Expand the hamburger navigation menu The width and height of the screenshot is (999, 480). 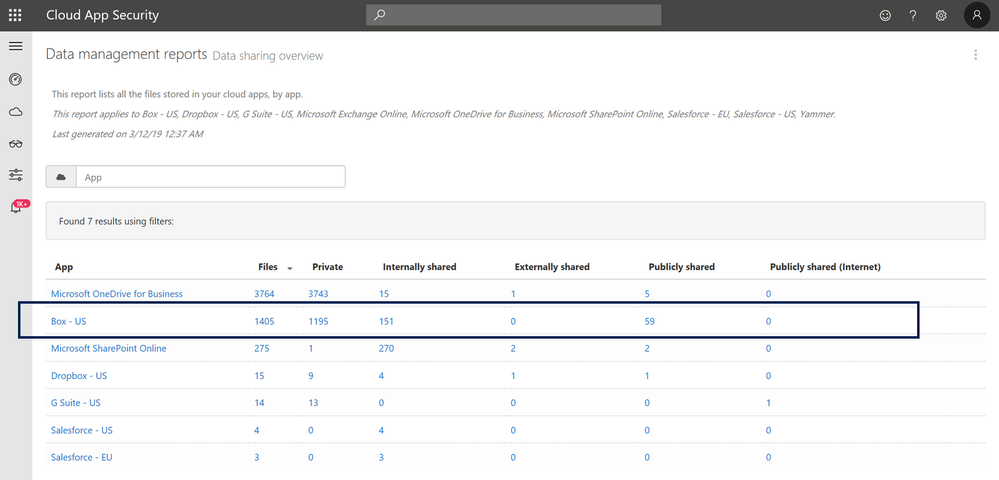tap(16, 47)
